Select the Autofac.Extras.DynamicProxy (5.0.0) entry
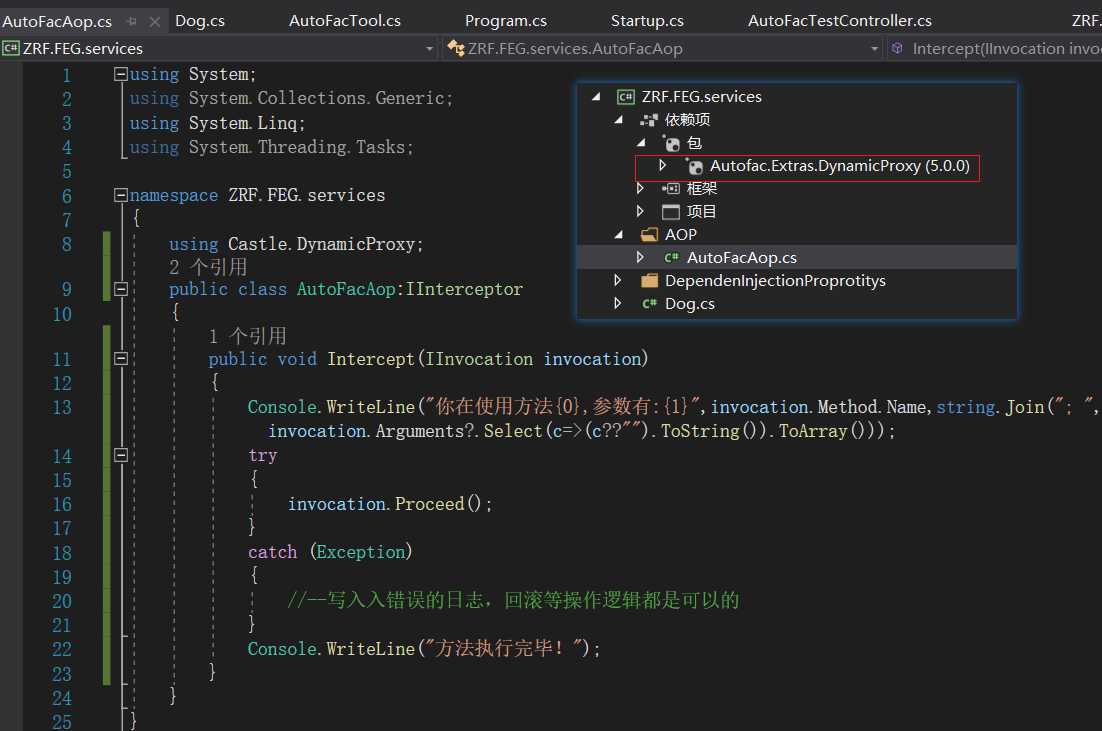This screenshot has height=731, width=1102. pos(839,166)
